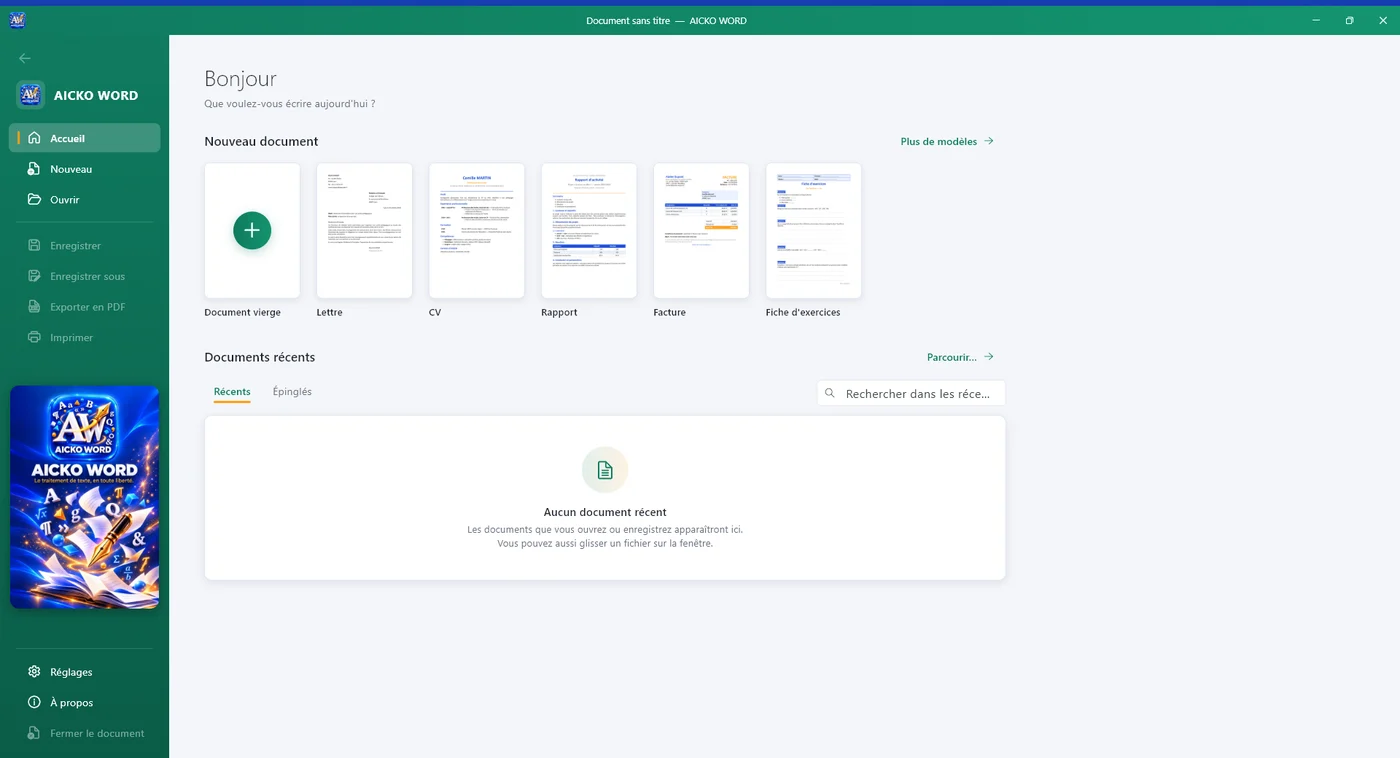Click the Fermer le document label text
This screenshot has height=758, width=1400.
tap(97, 734)
